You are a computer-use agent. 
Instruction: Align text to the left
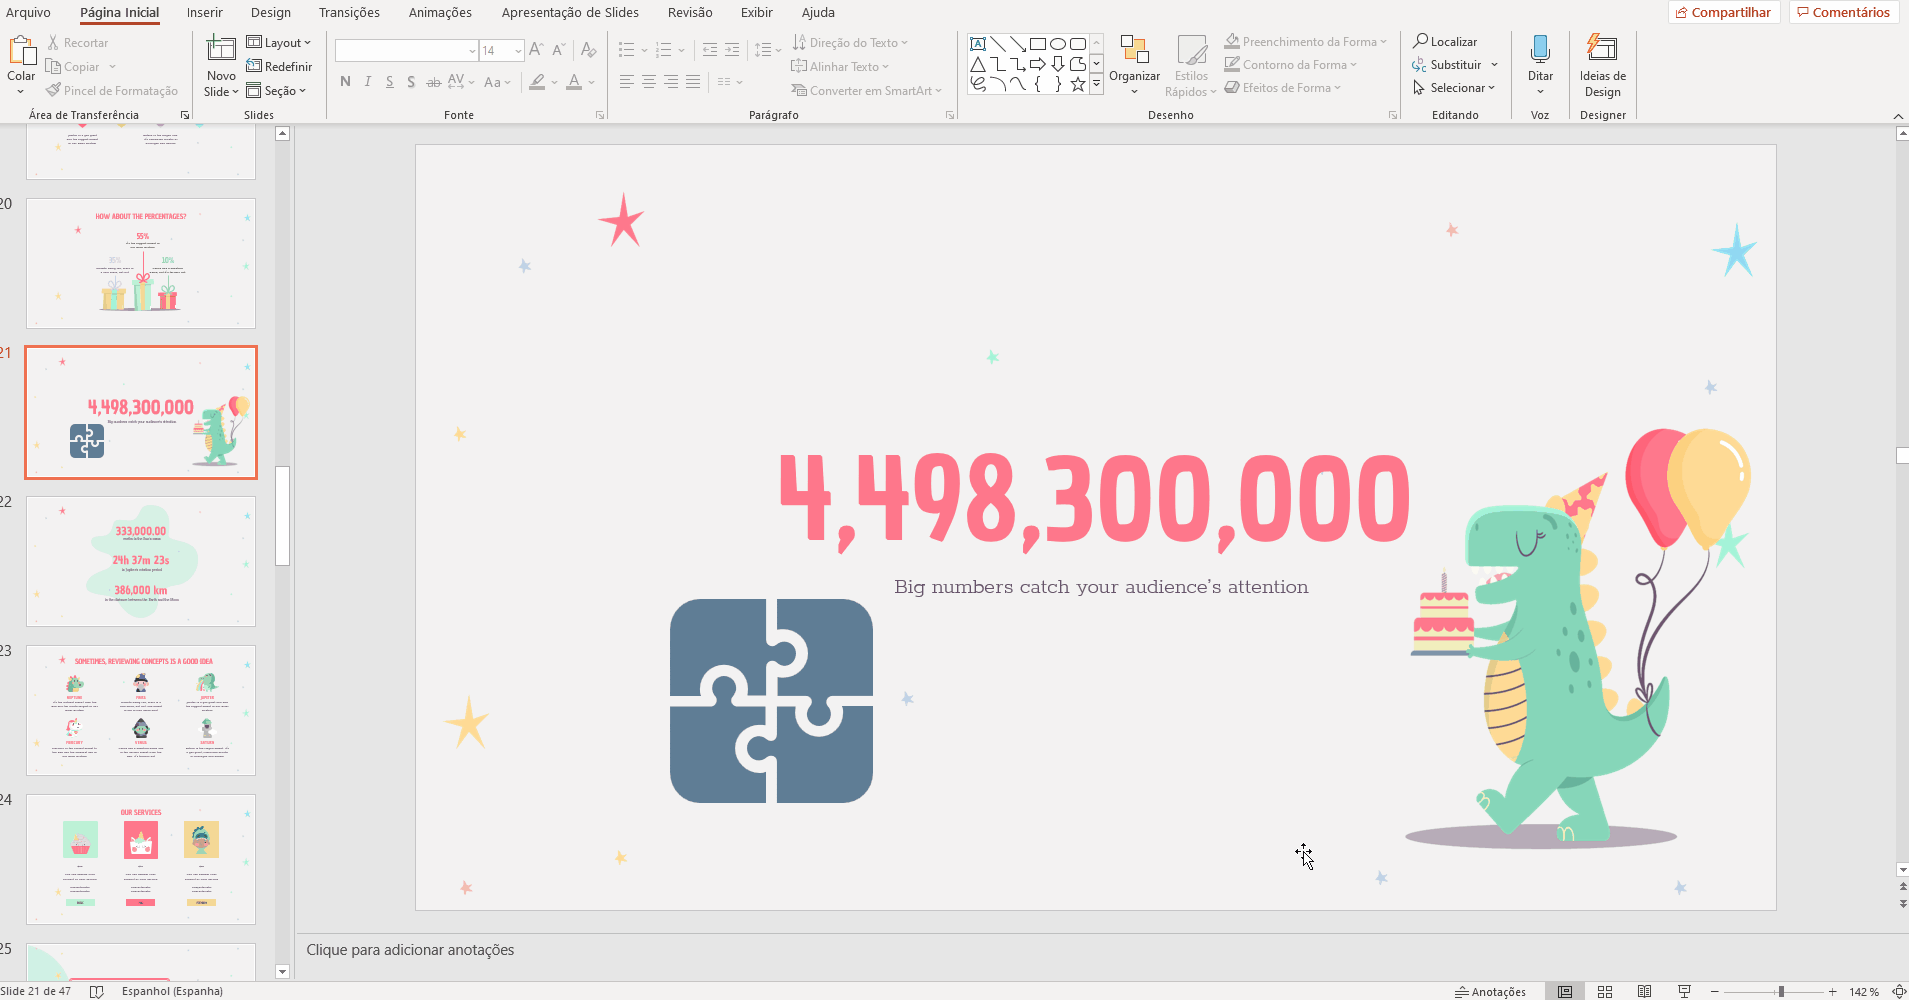click(627, 82)
